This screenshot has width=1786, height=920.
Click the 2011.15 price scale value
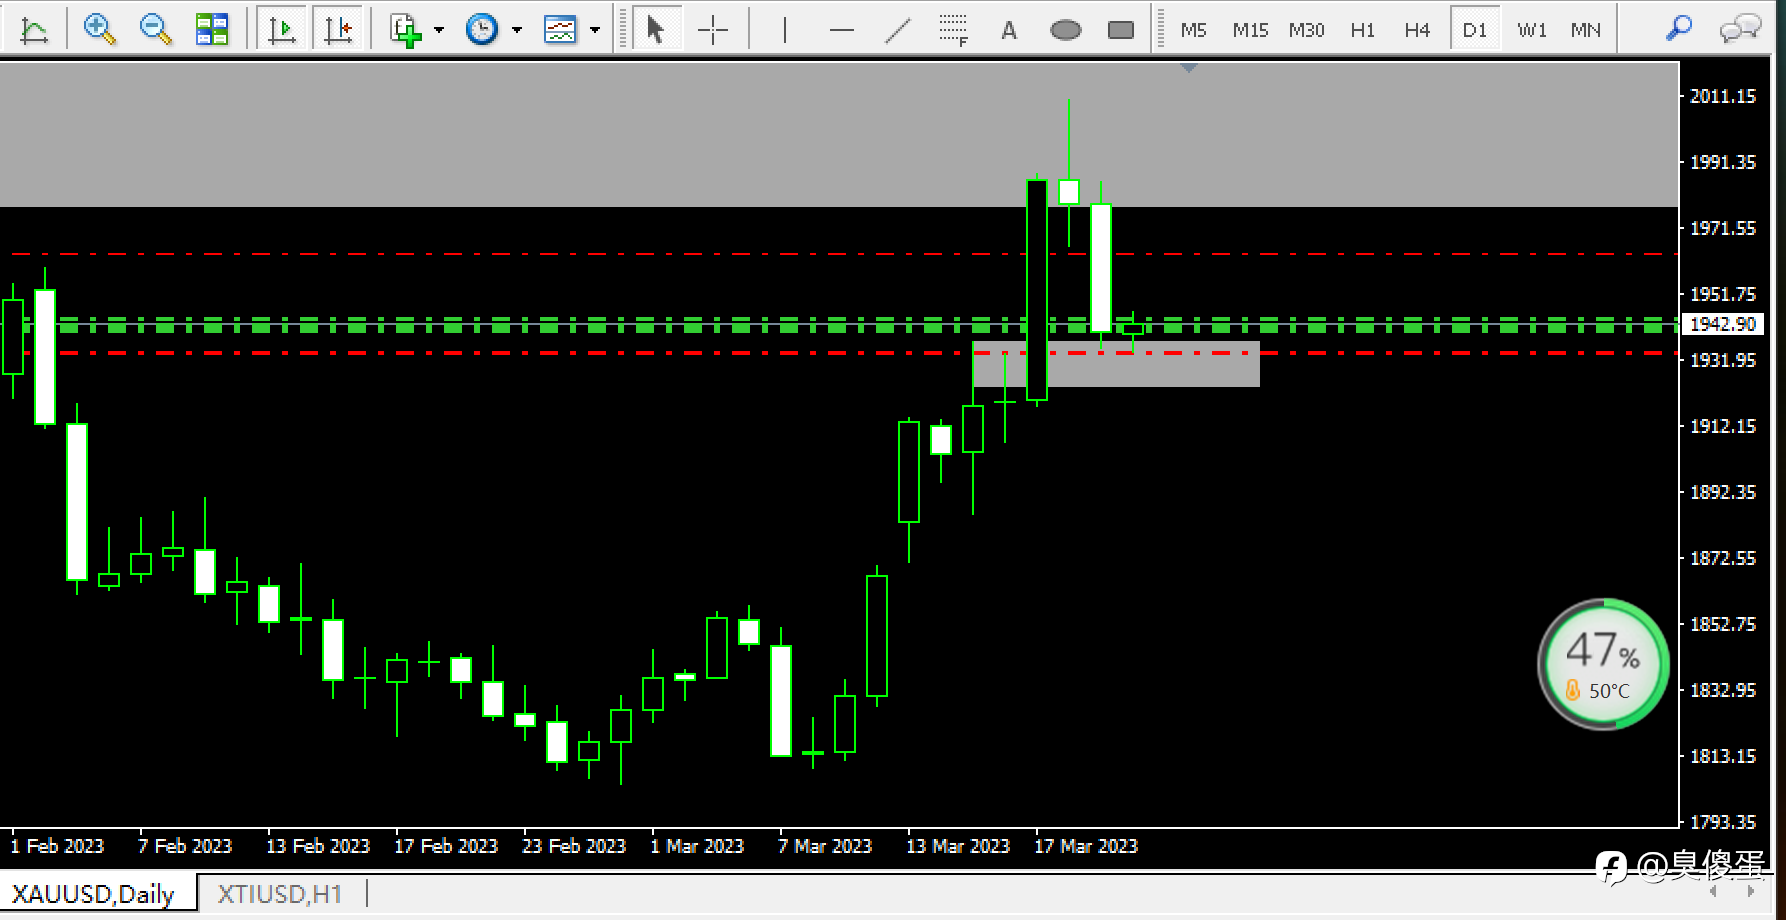coord(1722,96)
